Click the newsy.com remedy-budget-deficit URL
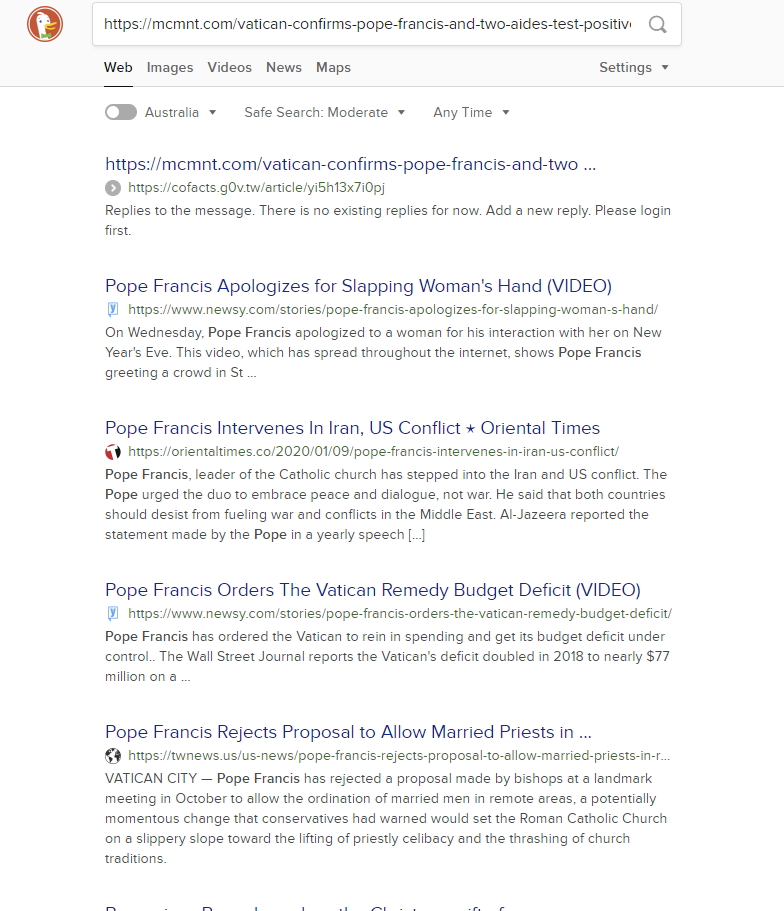This screenshot has height=911, width=784. [400, 614]
